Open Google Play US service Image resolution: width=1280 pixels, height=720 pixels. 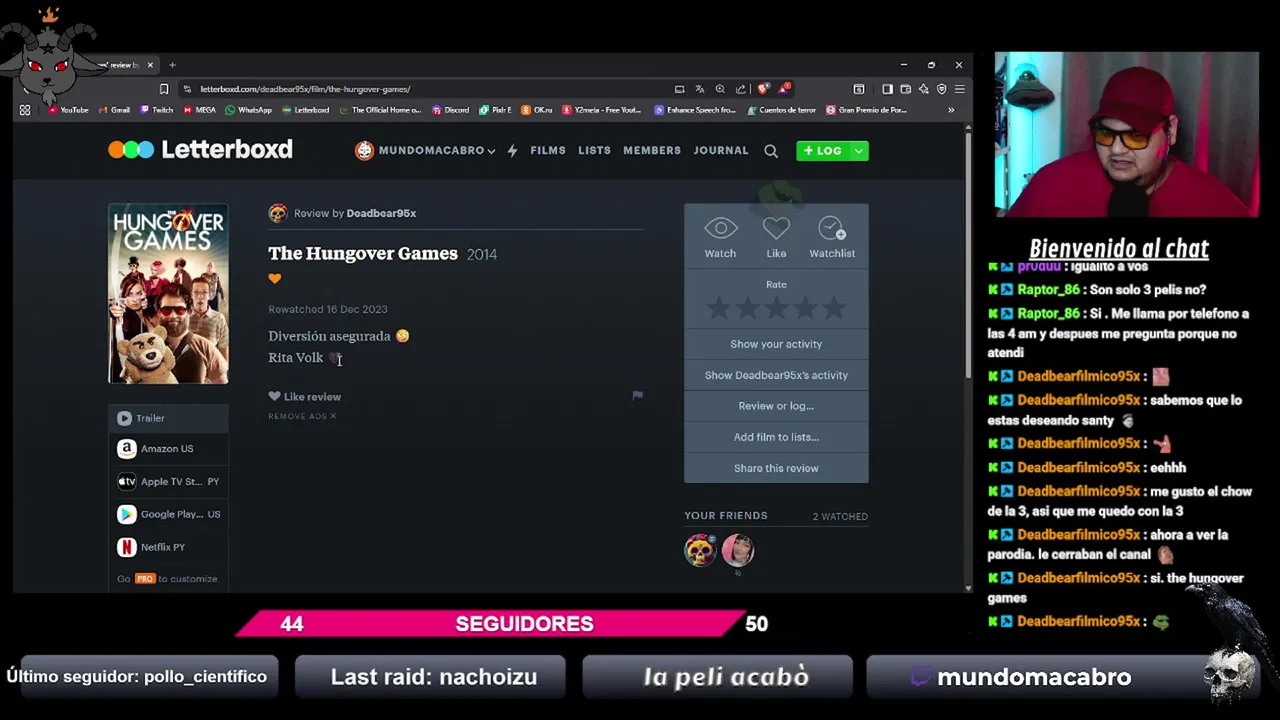point(168,514)
